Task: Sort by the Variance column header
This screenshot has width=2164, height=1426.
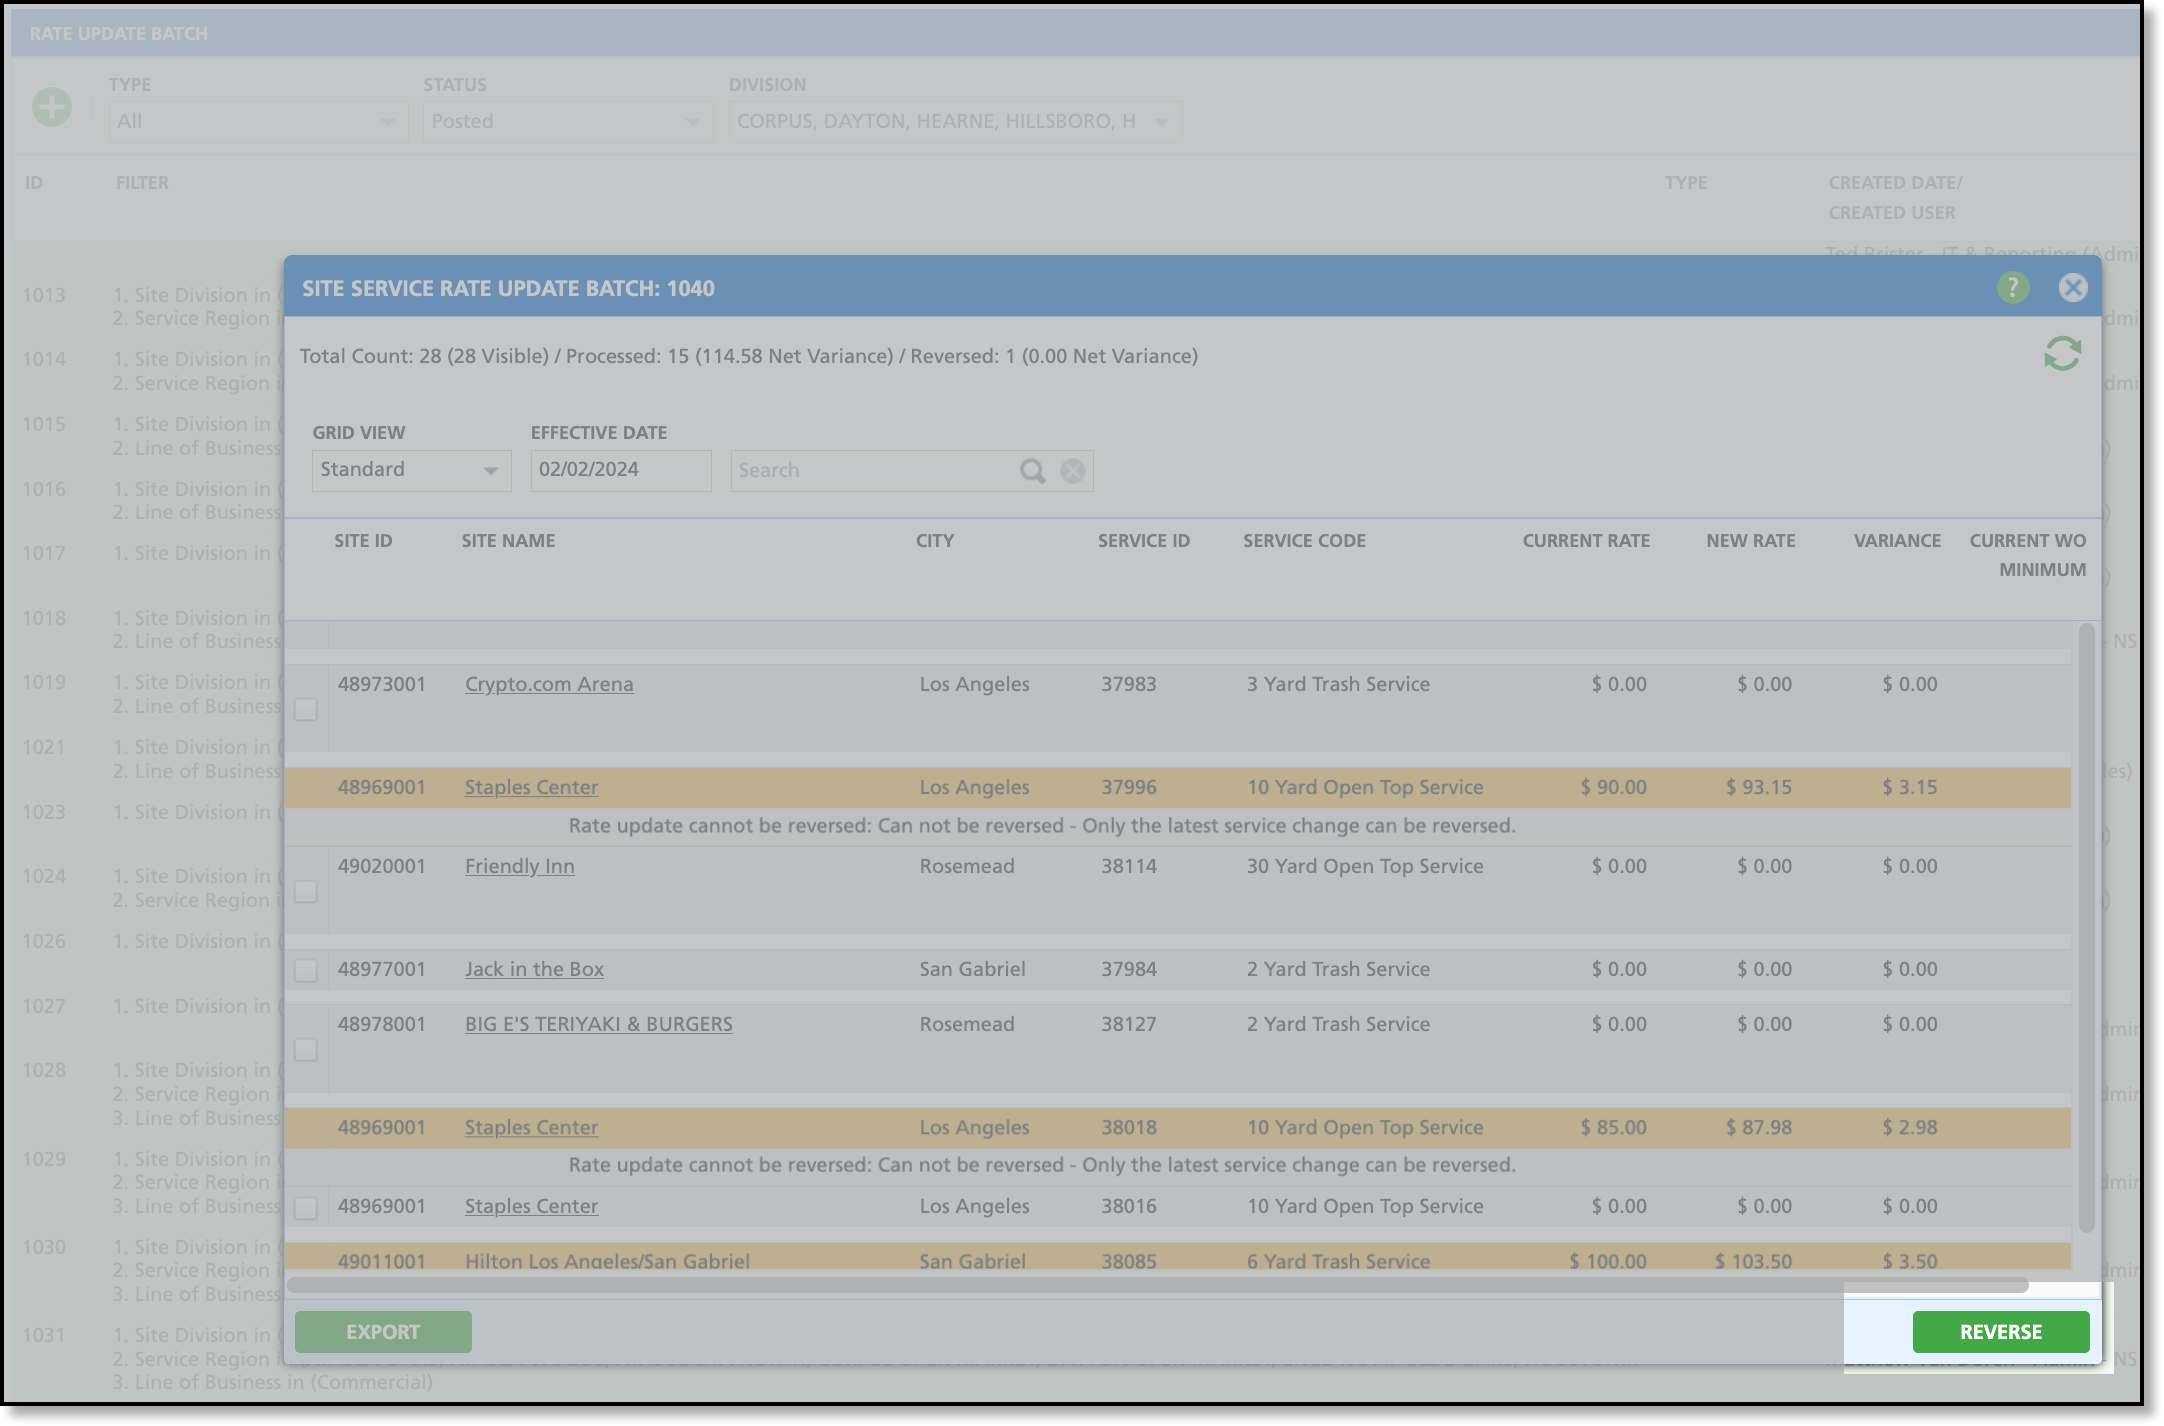Action: point(1896,541)
